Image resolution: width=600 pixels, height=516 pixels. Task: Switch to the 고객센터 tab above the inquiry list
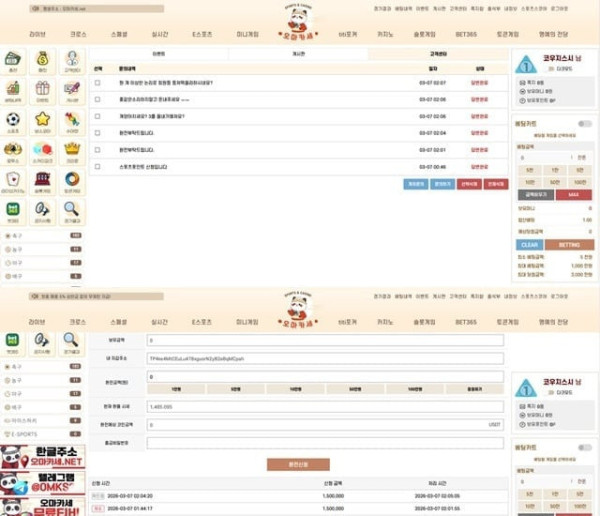(x=439, y=54)
